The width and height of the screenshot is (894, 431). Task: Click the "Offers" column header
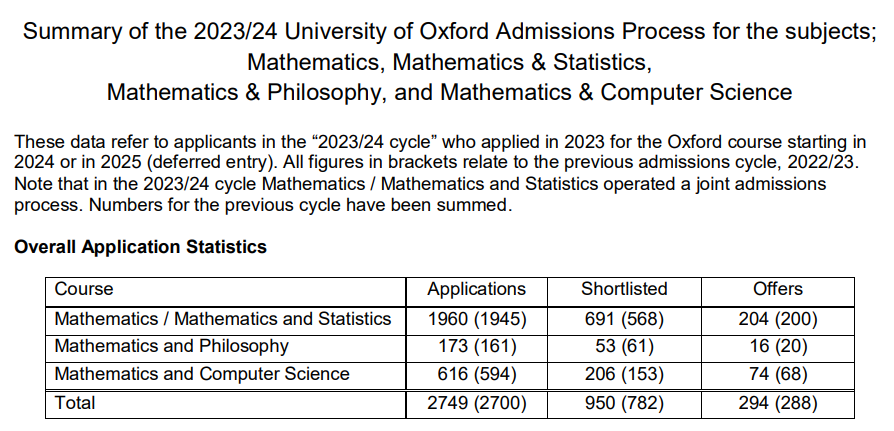(x=778, y=289)
